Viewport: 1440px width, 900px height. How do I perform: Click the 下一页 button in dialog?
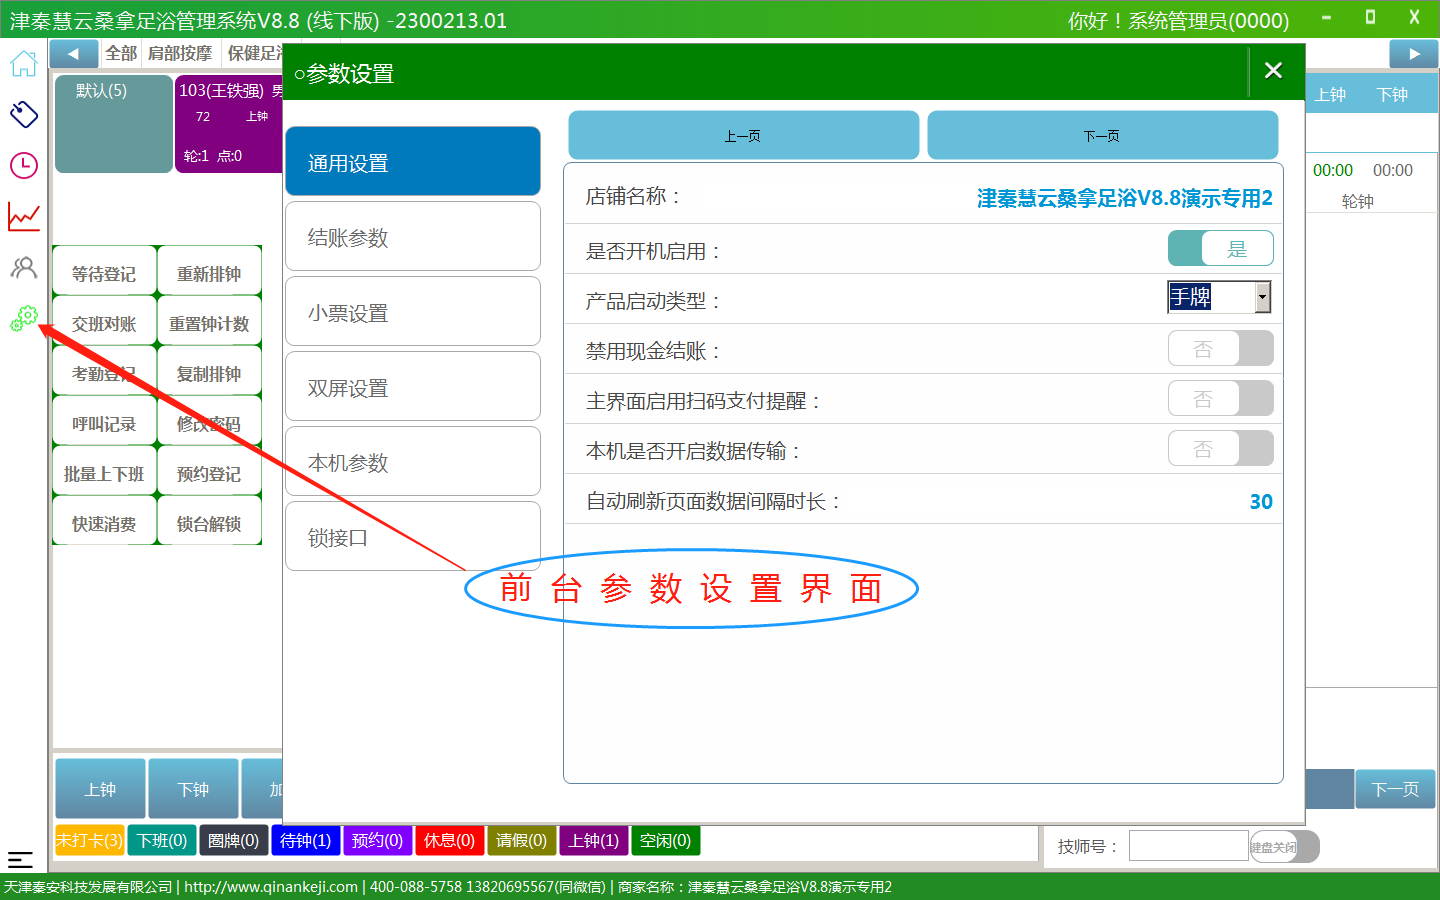coord(1102,136)
